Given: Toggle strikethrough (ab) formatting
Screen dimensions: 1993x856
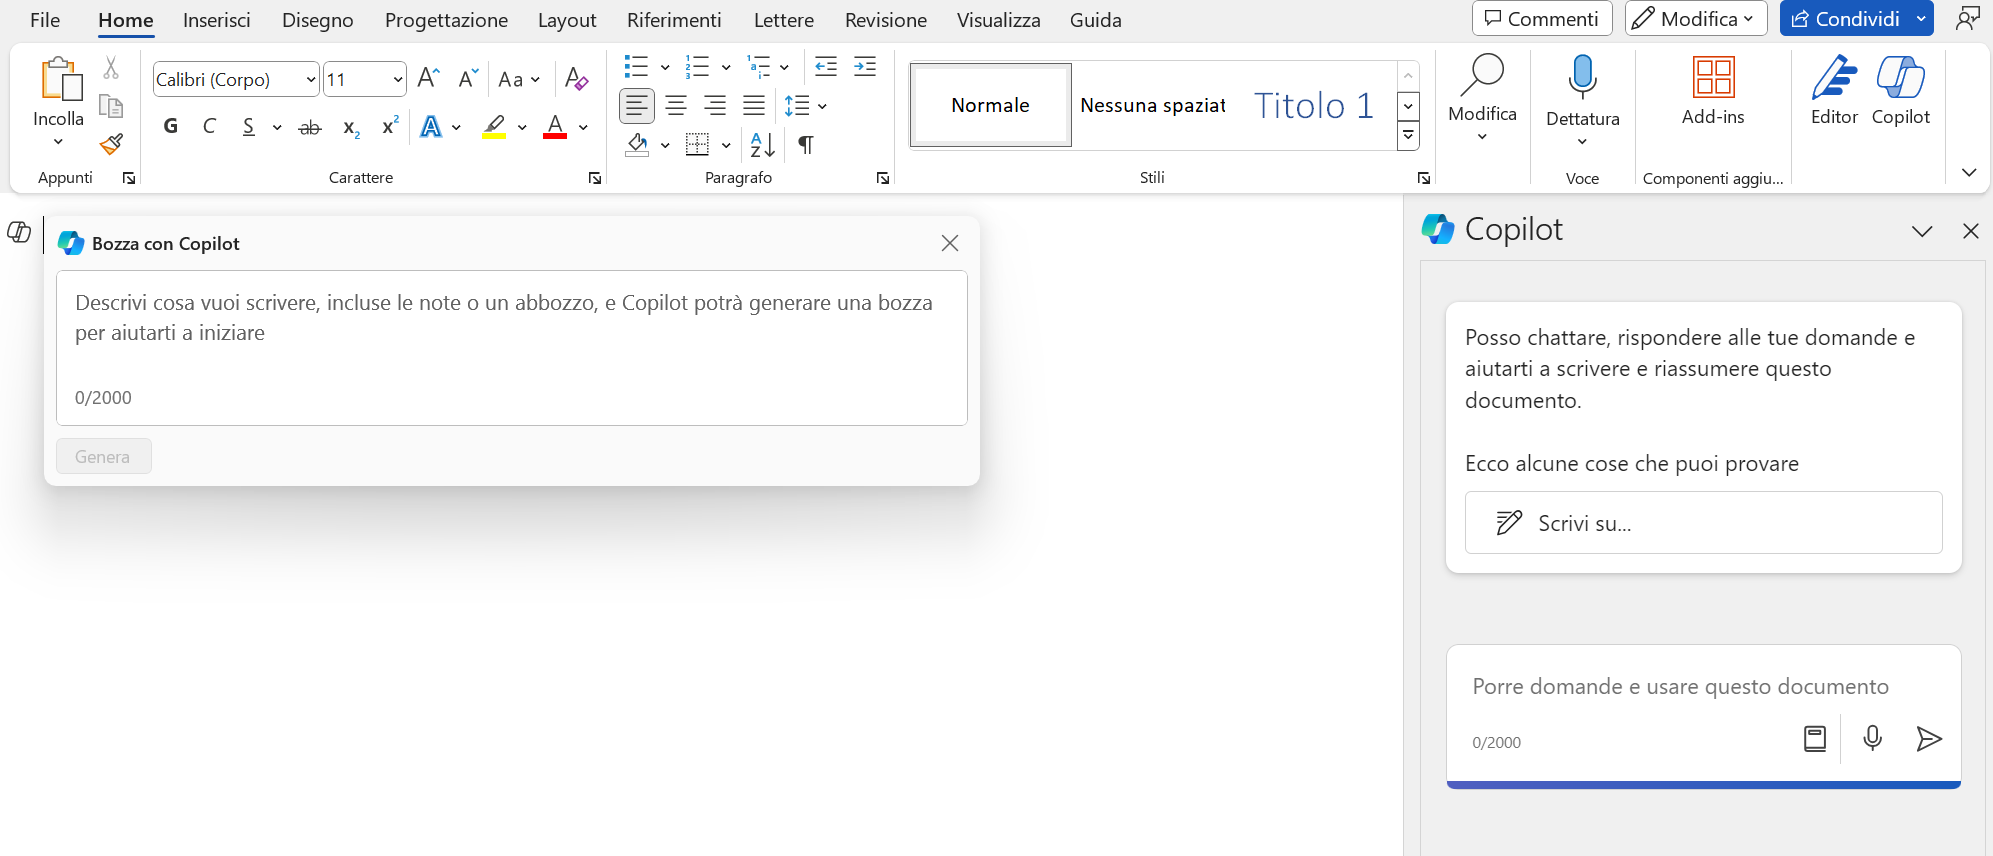Looking at the screenshot, I should tap(310, 127).
